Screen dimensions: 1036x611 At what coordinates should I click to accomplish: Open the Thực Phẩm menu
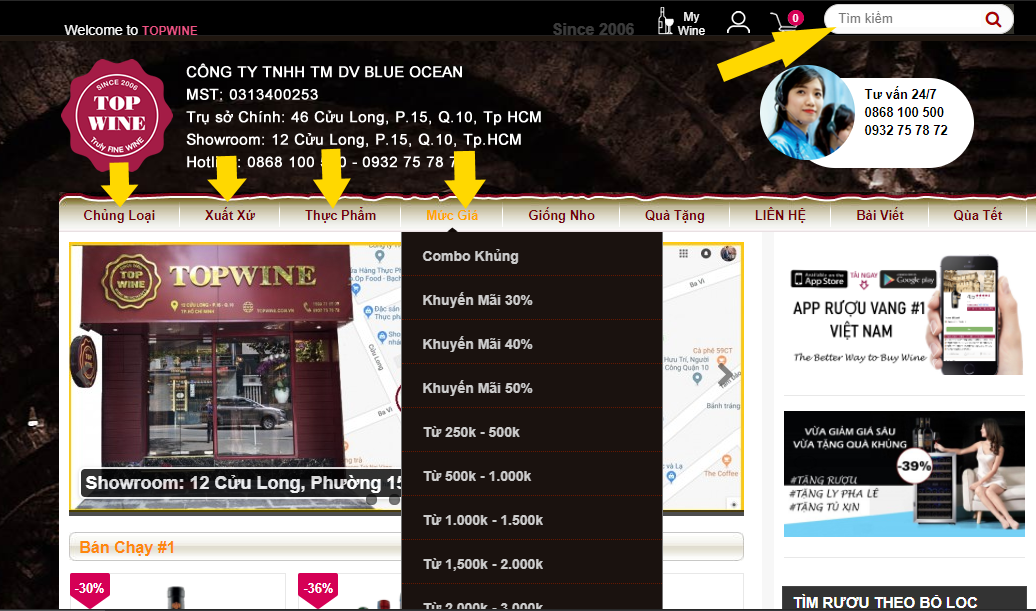pyautogui.click(x=340, y=215)
